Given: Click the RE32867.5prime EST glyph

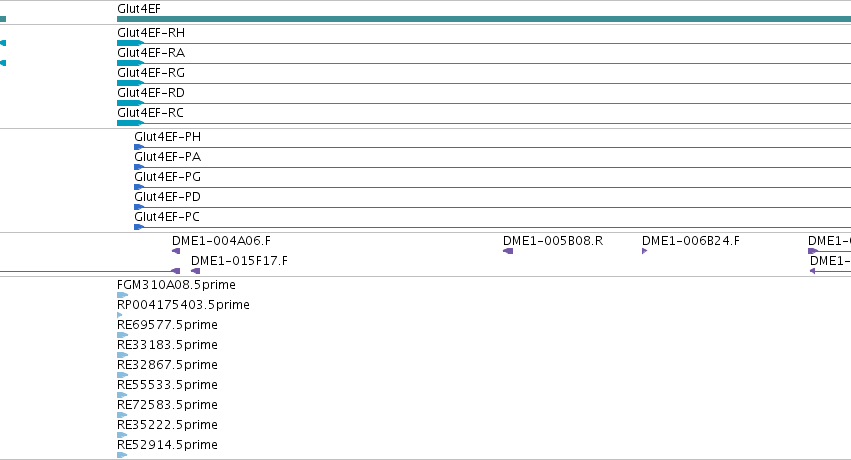Looking at the screenshot, I should pos(123,375).
